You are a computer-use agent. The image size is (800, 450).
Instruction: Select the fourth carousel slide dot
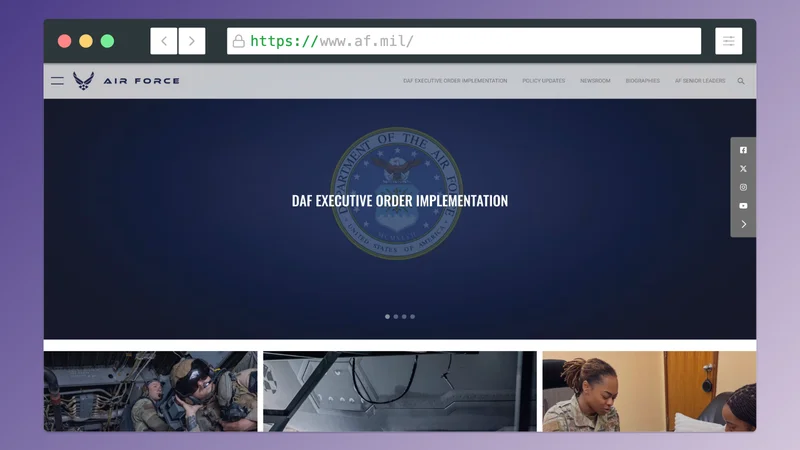pos(412,316)
